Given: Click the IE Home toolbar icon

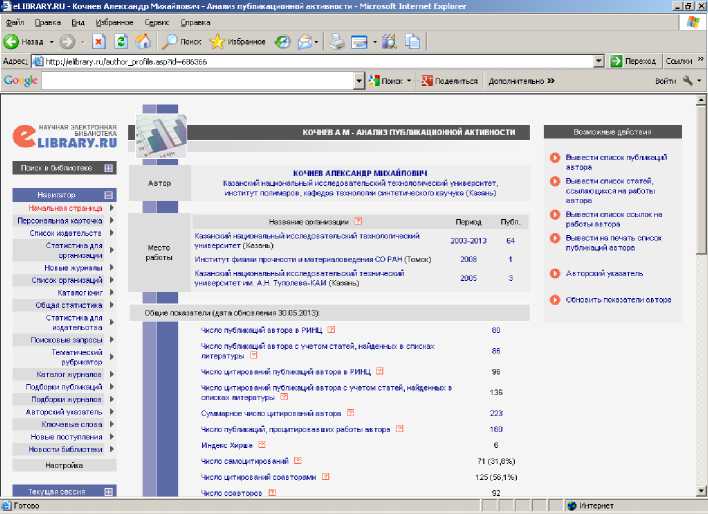Looking at the screenshot, I should [x=143, y=42].
